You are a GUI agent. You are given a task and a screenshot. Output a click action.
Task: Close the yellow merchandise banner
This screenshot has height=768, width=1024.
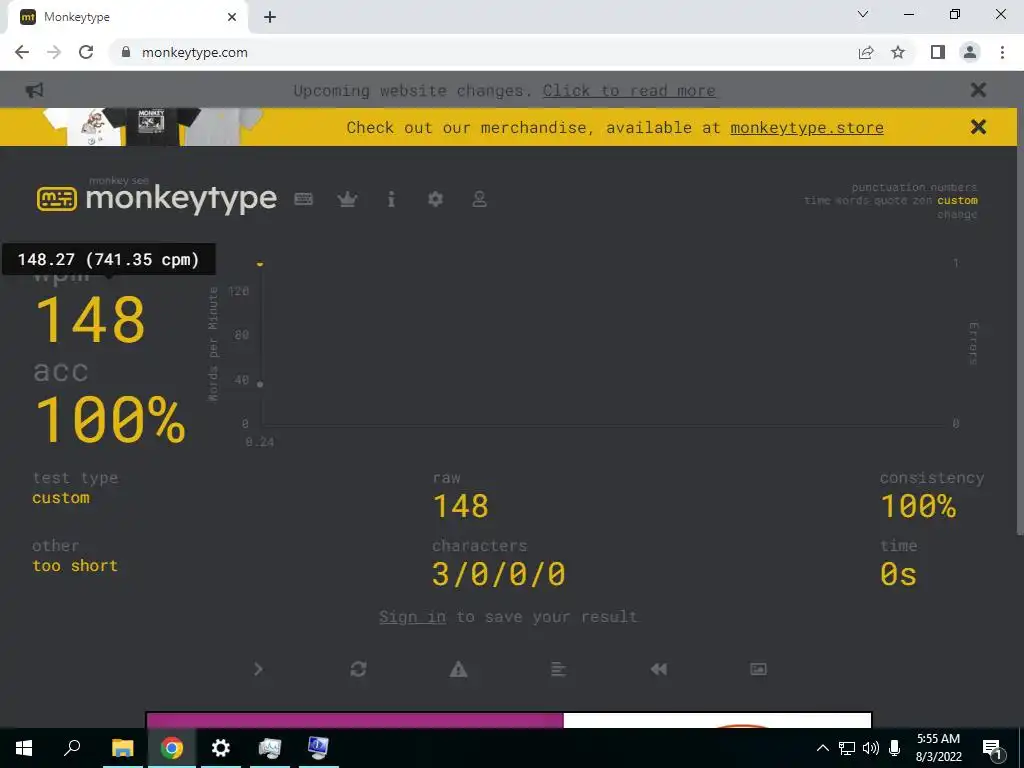pyautogui.click(x=978, y=127)
